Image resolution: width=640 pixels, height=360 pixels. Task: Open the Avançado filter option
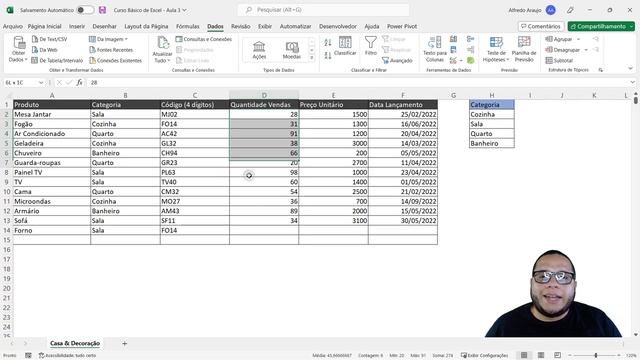click(x=397, y=60)
